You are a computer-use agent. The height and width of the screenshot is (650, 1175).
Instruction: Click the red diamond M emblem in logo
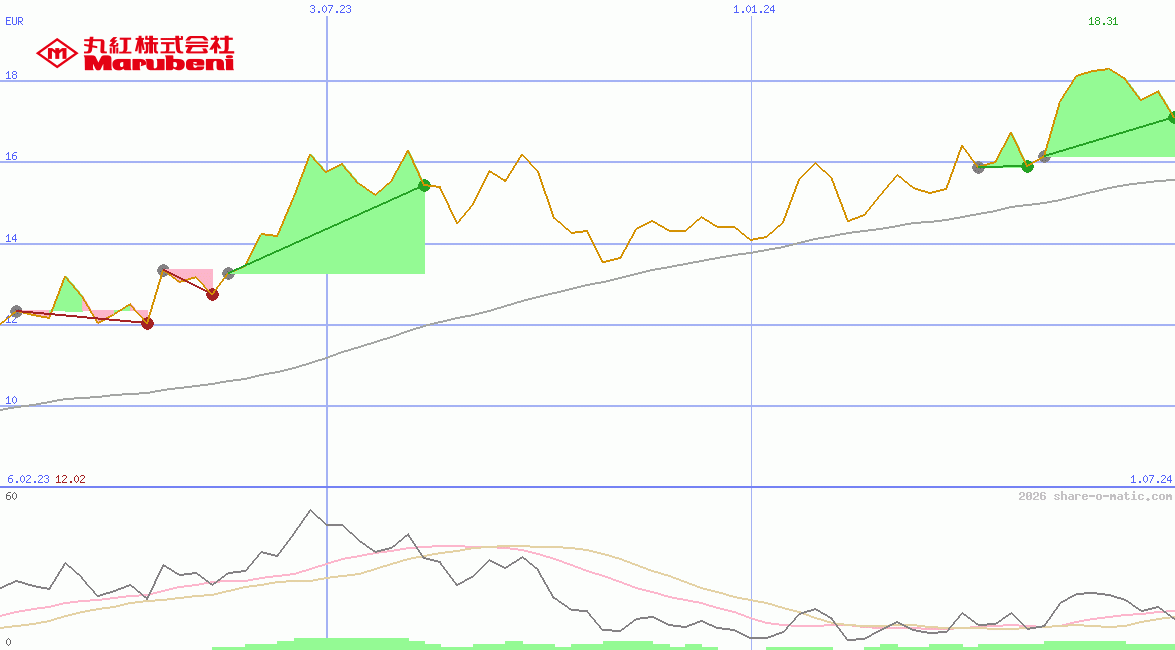(x=57, y=53)
